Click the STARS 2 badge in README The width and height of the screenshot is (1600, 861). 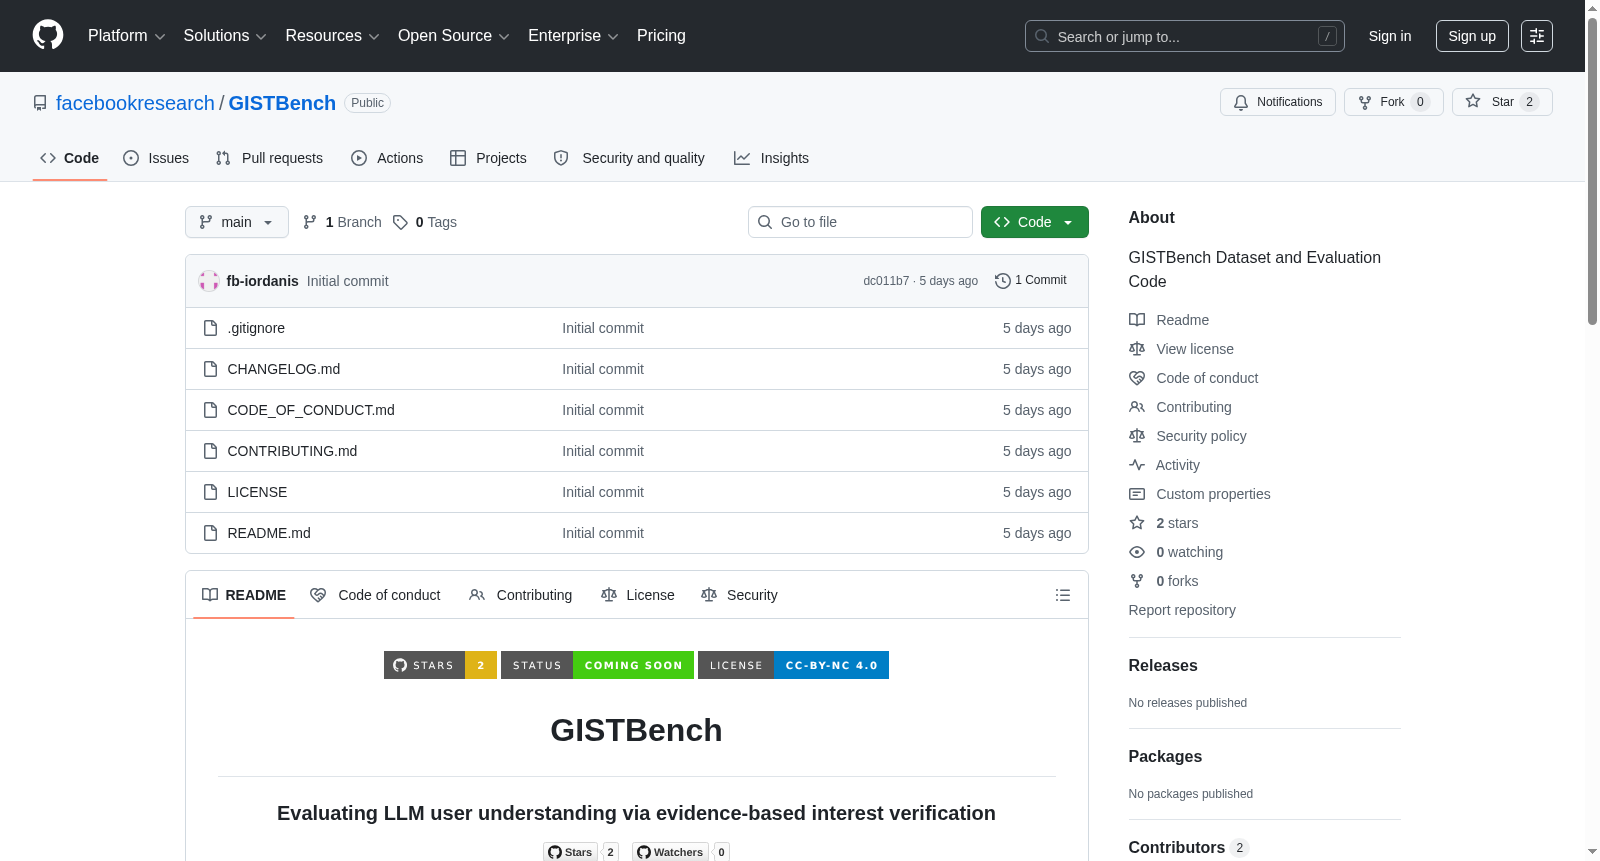[440, 665]
